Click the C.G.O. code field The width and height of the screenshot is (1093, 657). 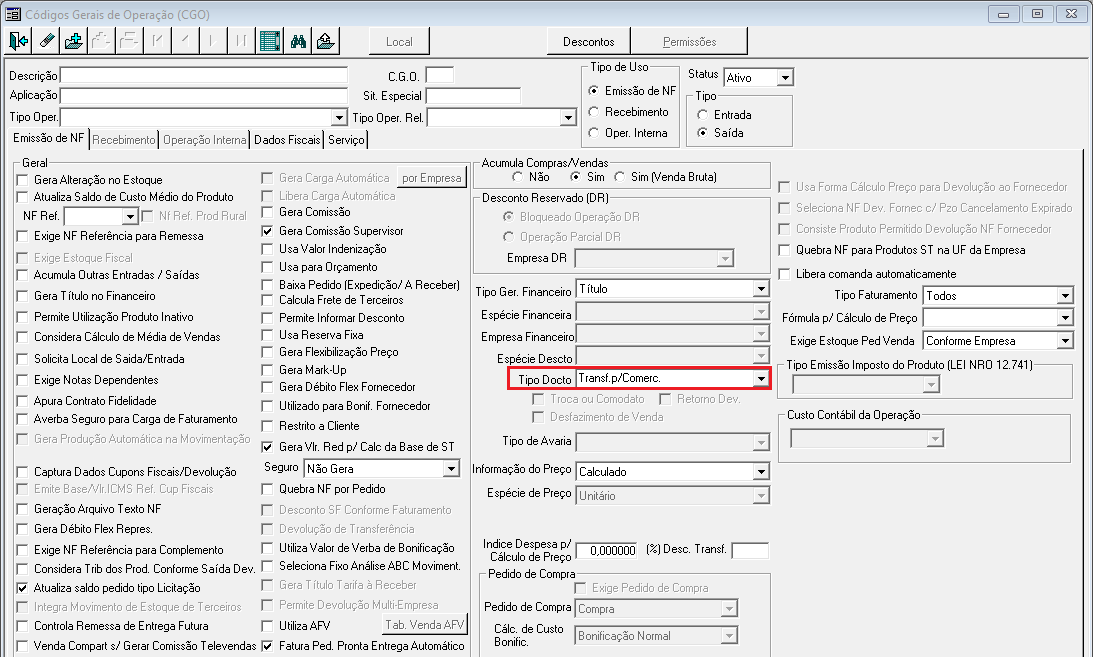click(x=440, y=75)
